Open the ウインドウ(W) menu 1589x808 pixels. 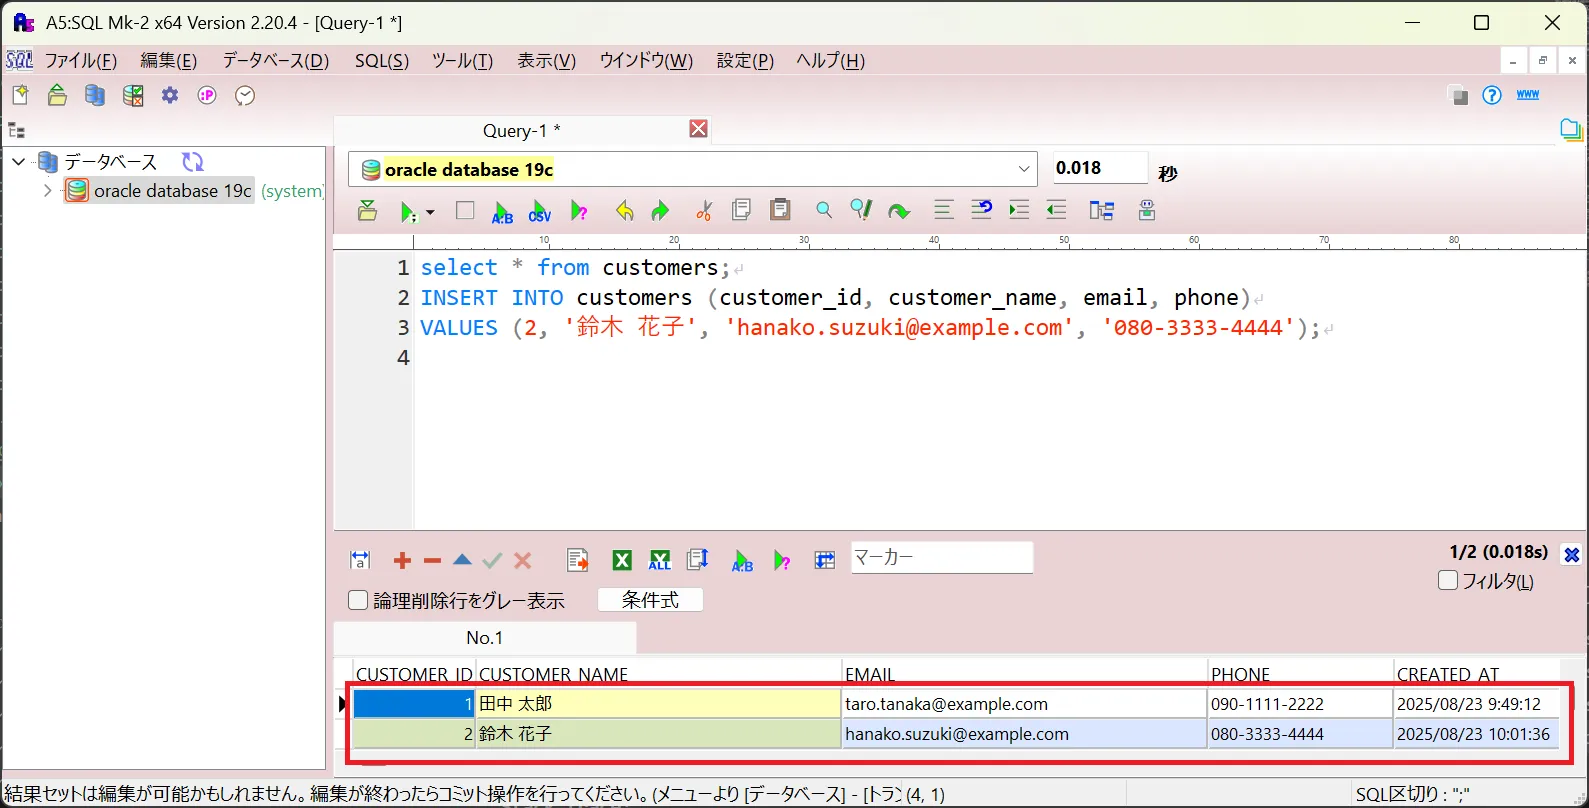point(646,61)
